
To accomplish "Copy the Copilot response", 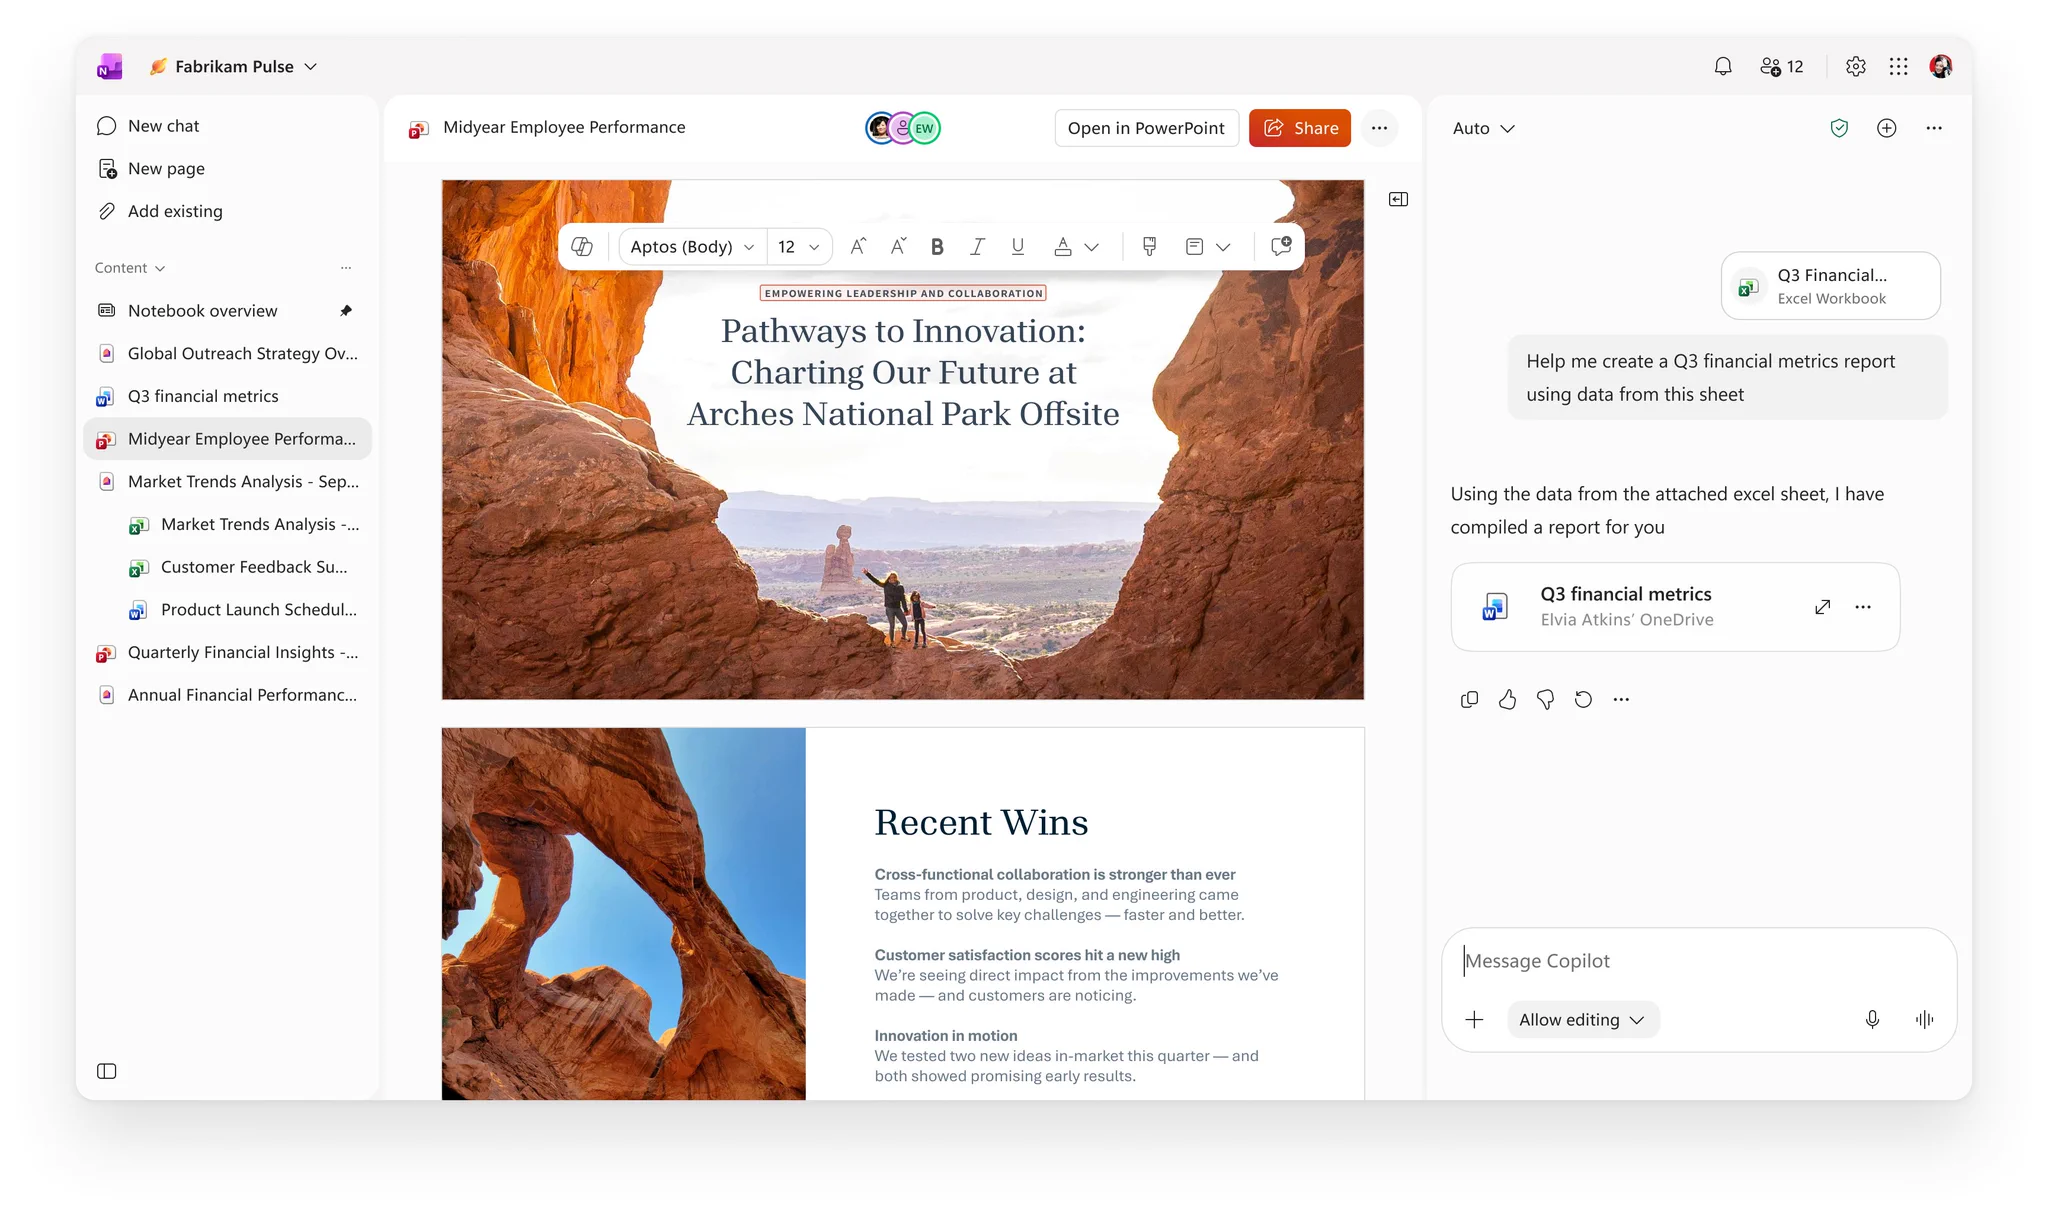I will (x=1469, y=699).
